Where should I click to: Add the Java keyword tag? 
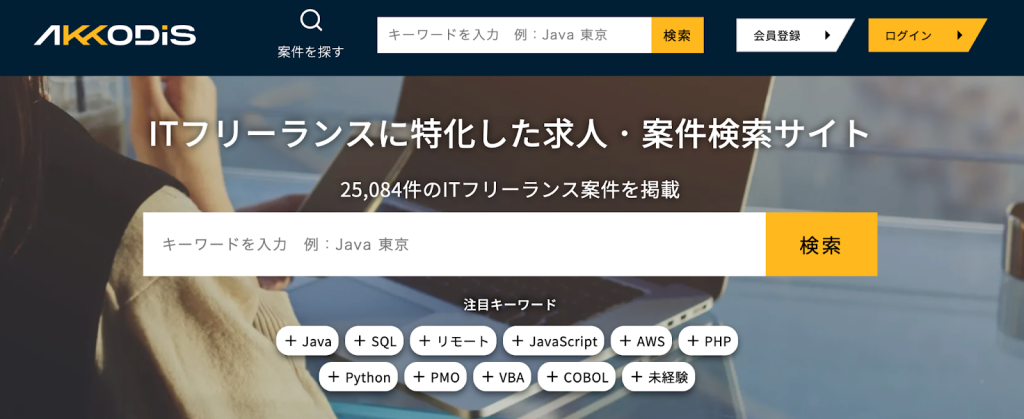click(x=308, y=341)
